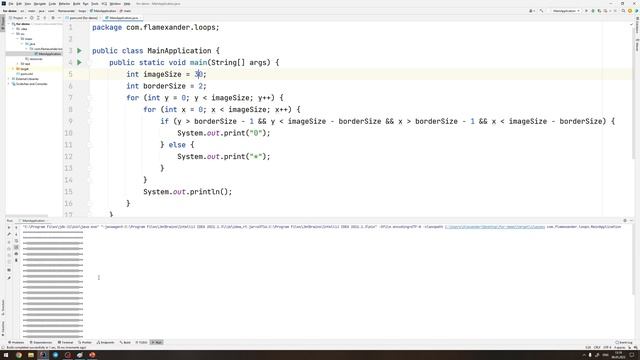Click the trash clear-all icon in console toolbar
Screen dimensions: 640x360
(x=16, y=260)
